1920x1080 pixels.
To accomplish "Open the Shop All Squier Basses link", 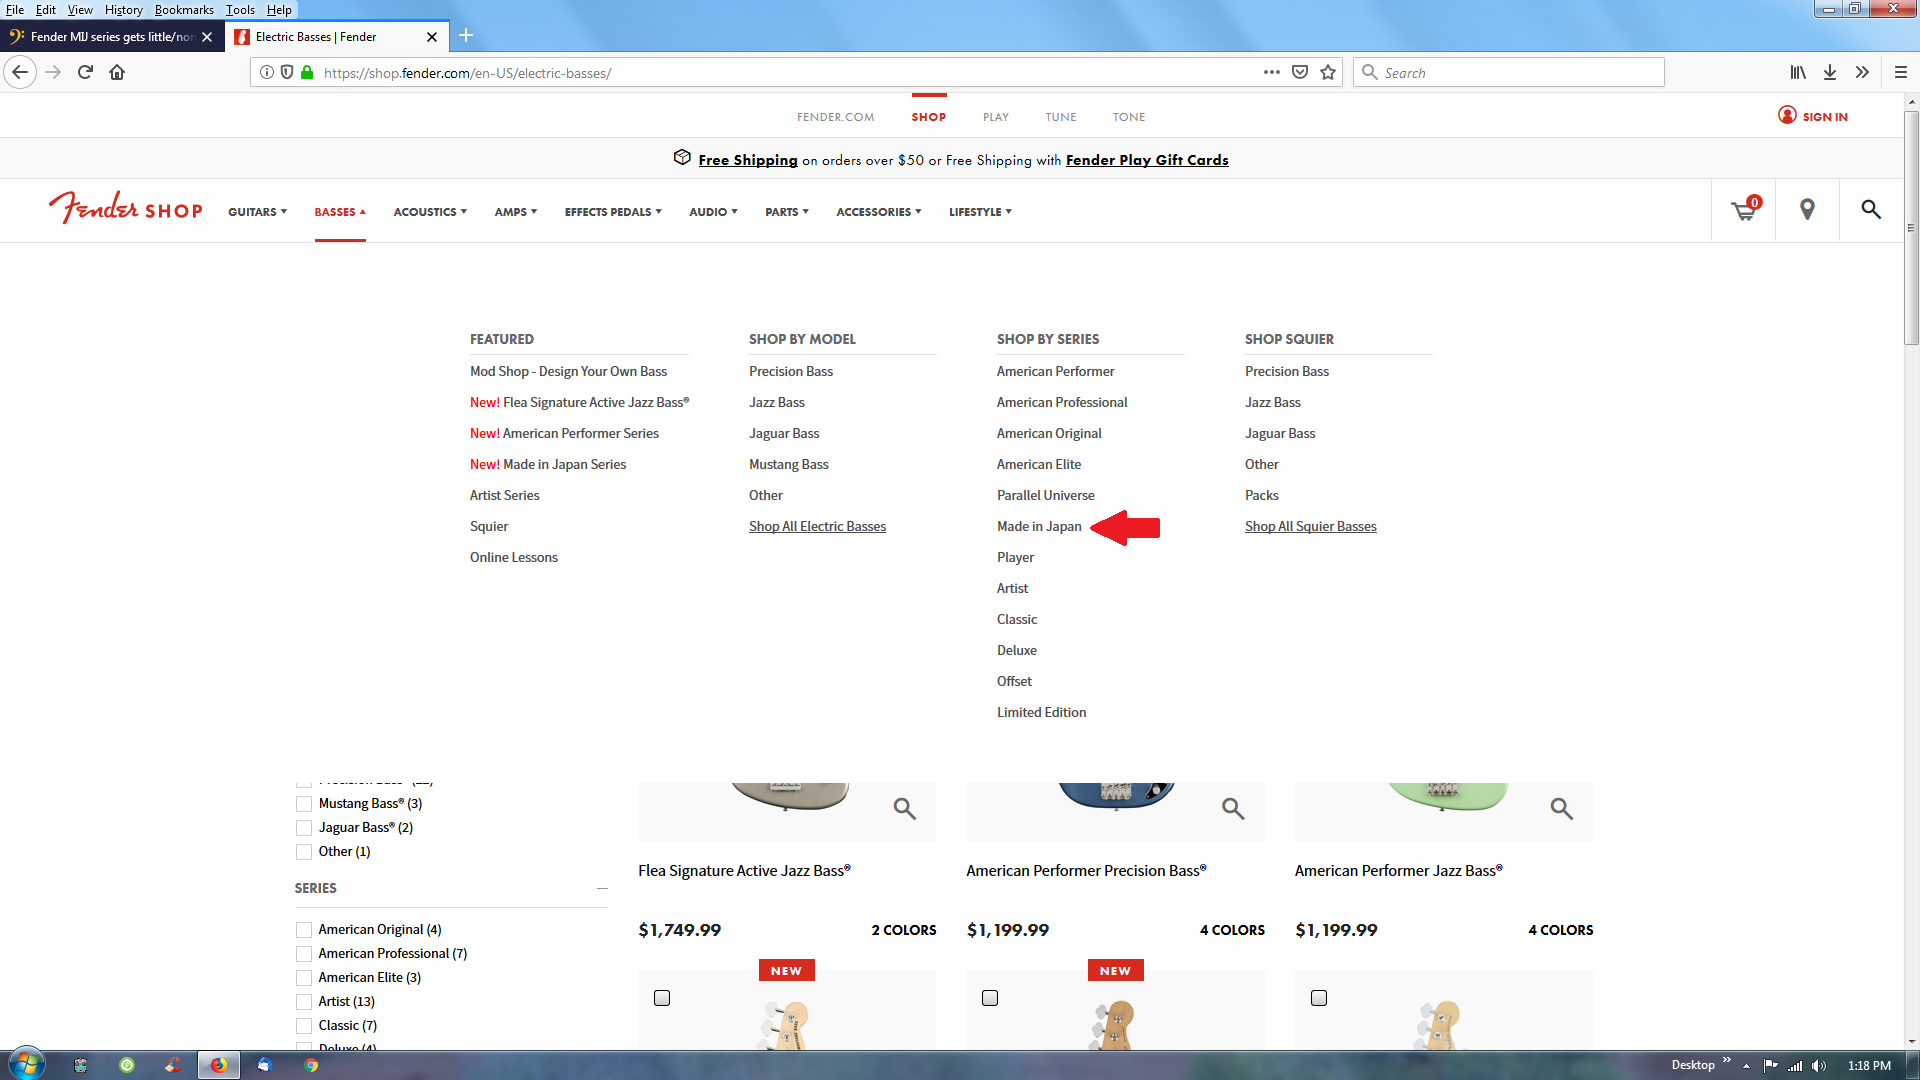I will (x=1310, y=526).
